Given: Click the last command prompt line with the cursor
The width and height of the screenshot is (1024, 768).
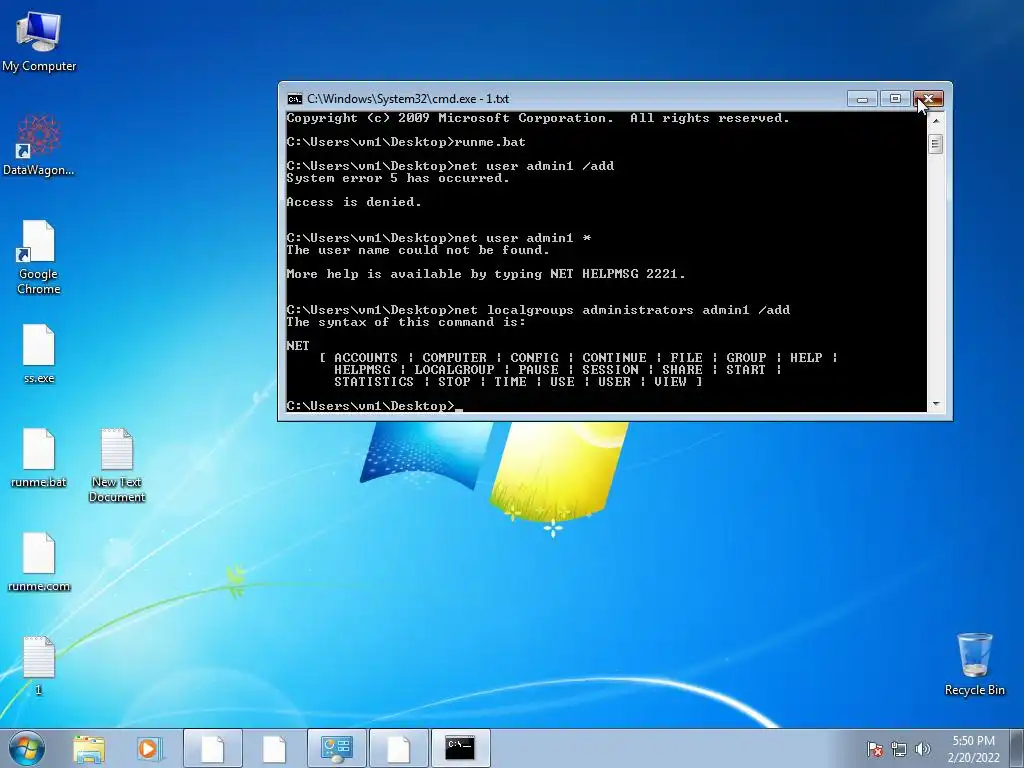Looking at the screenshot, I should (374, 406).
